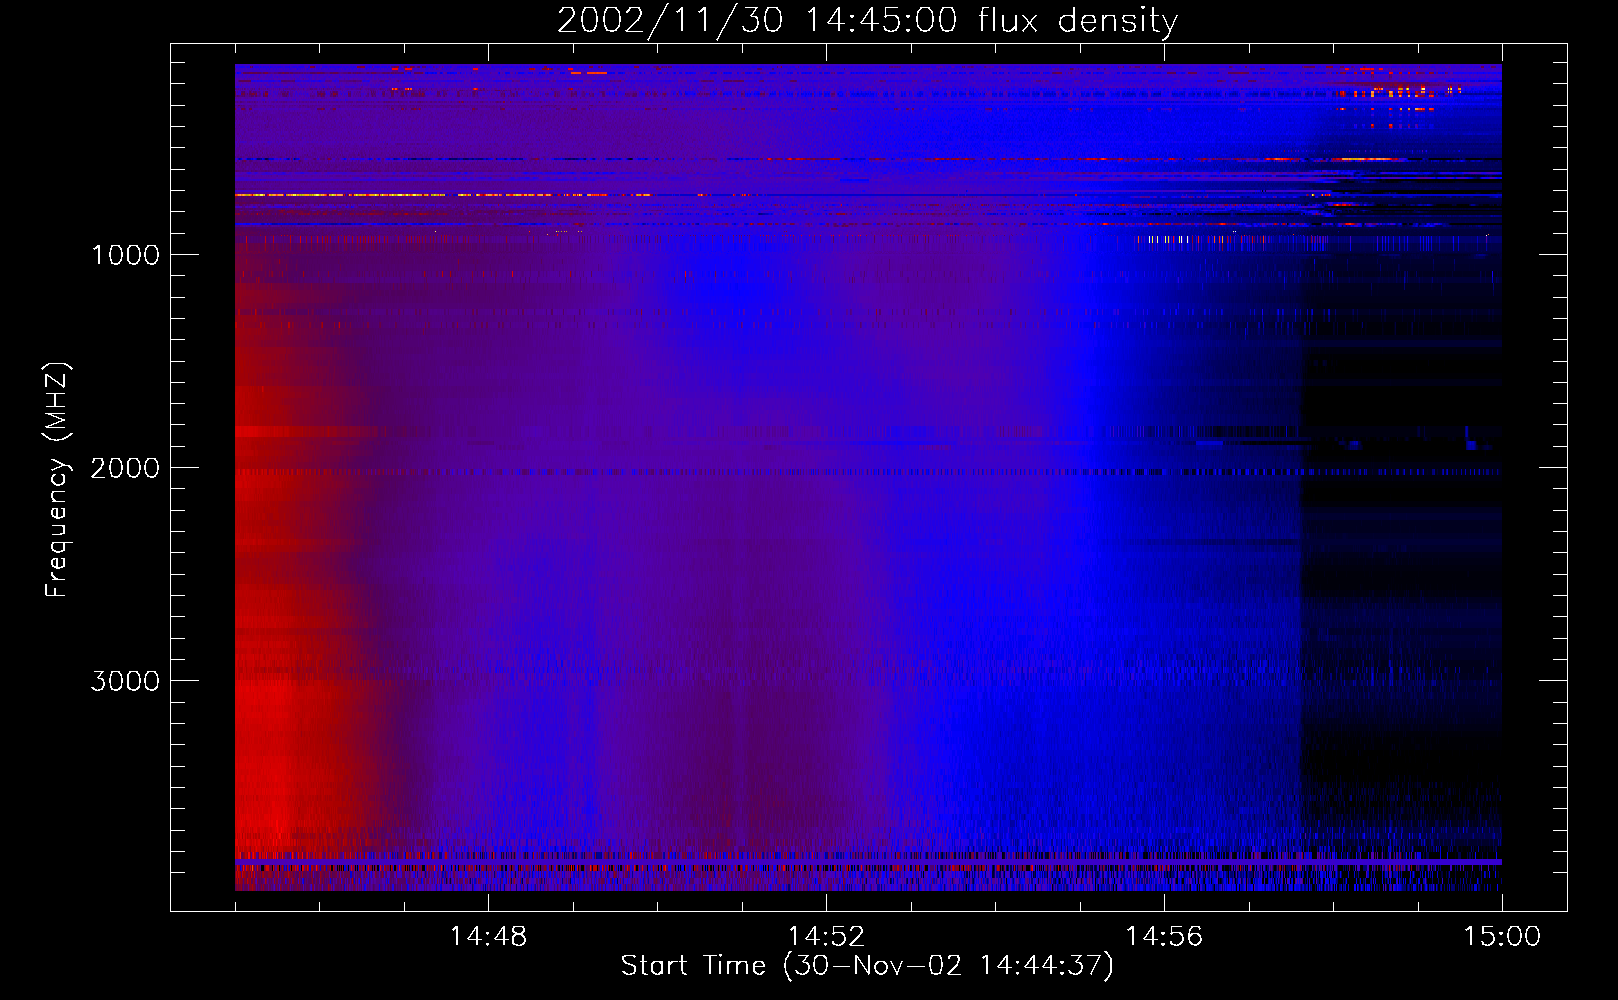Click the frequency tick label "3000"
Image resolution: width=1618 pixels, height=1000 pixels.
125,681
